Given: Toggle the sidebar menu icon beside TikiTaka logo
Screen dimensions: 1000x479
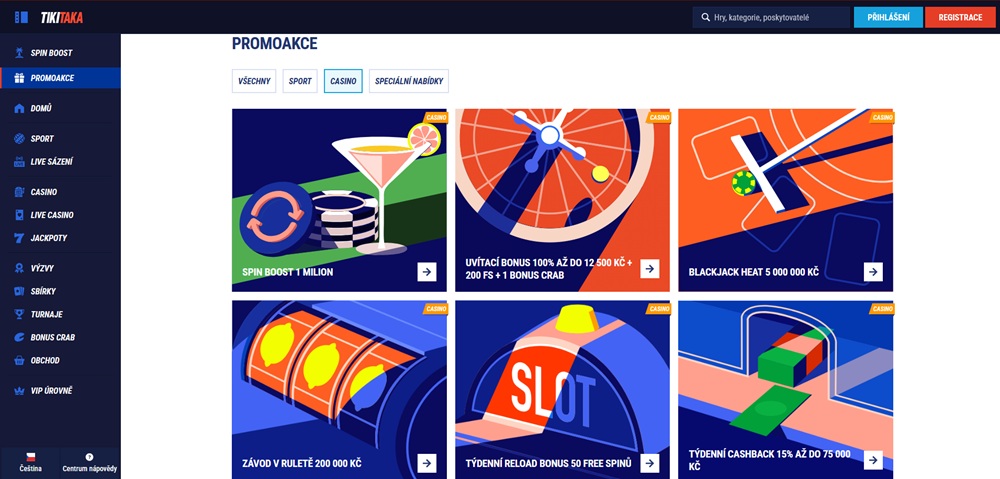Looking at the screenshot, I should pos(21,17).
